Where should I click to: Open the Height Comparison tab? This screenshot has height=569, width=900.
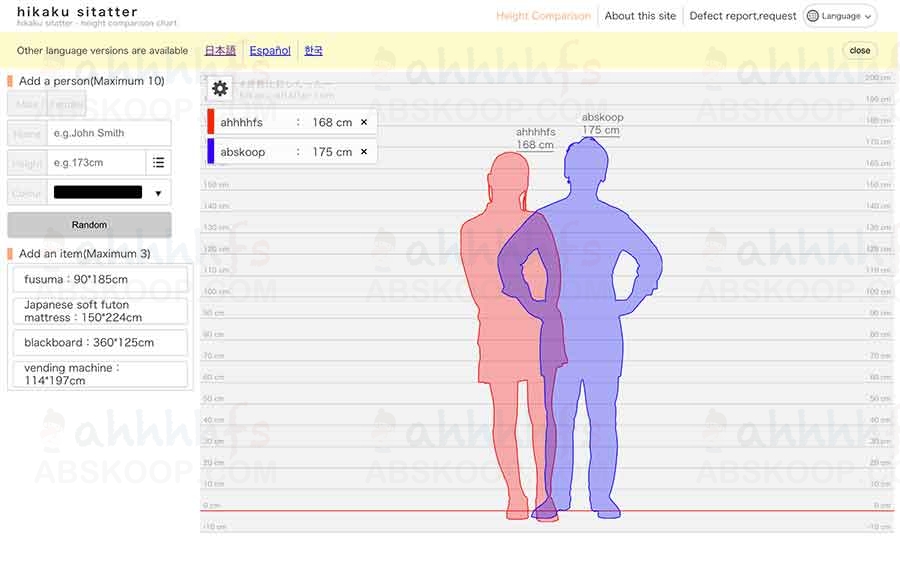click(x=543, y=16)
